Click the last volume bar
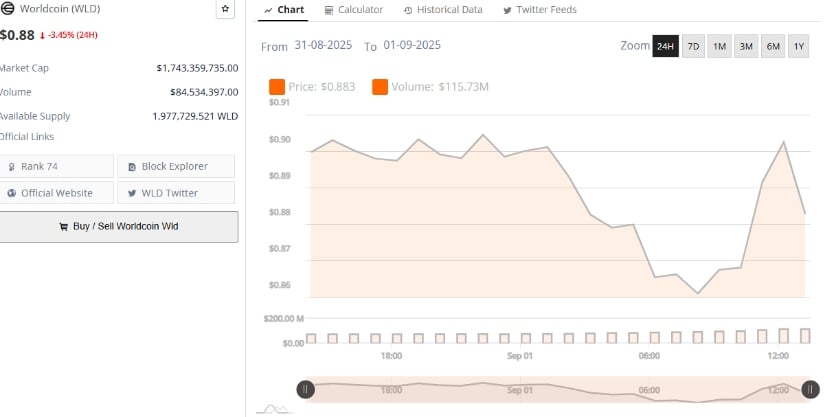825x417 pixels. click(806, 335)
